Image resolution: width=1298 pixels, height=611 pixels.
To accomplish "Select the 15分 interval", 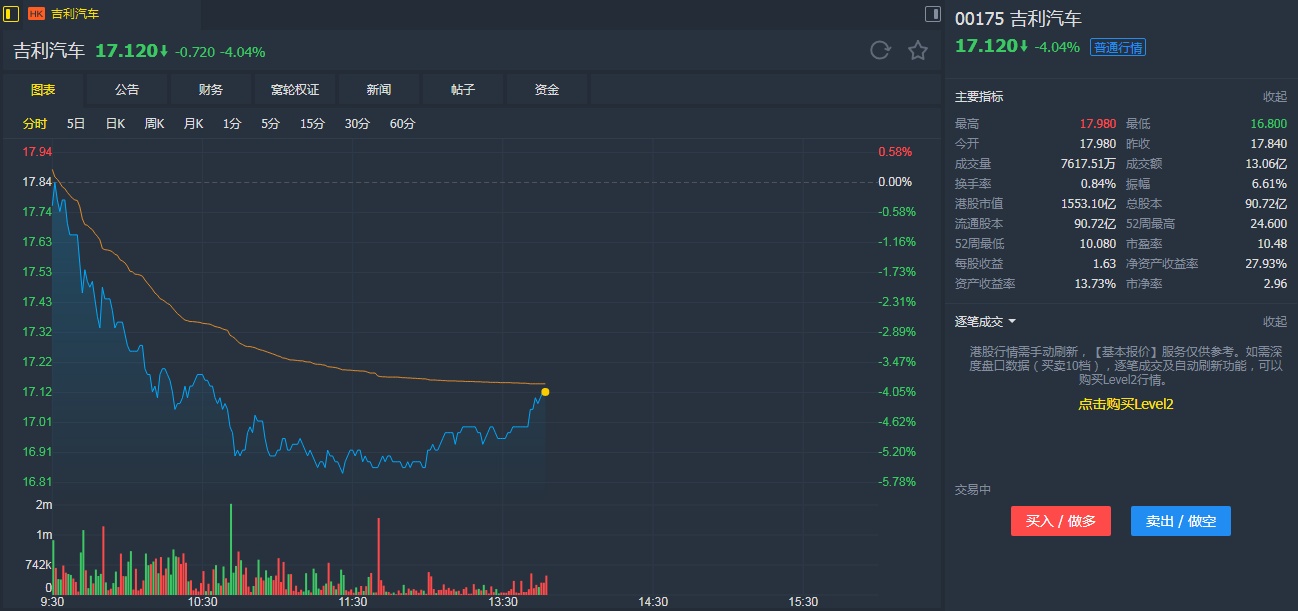I will pyautogui.click(x=312, y=124).
